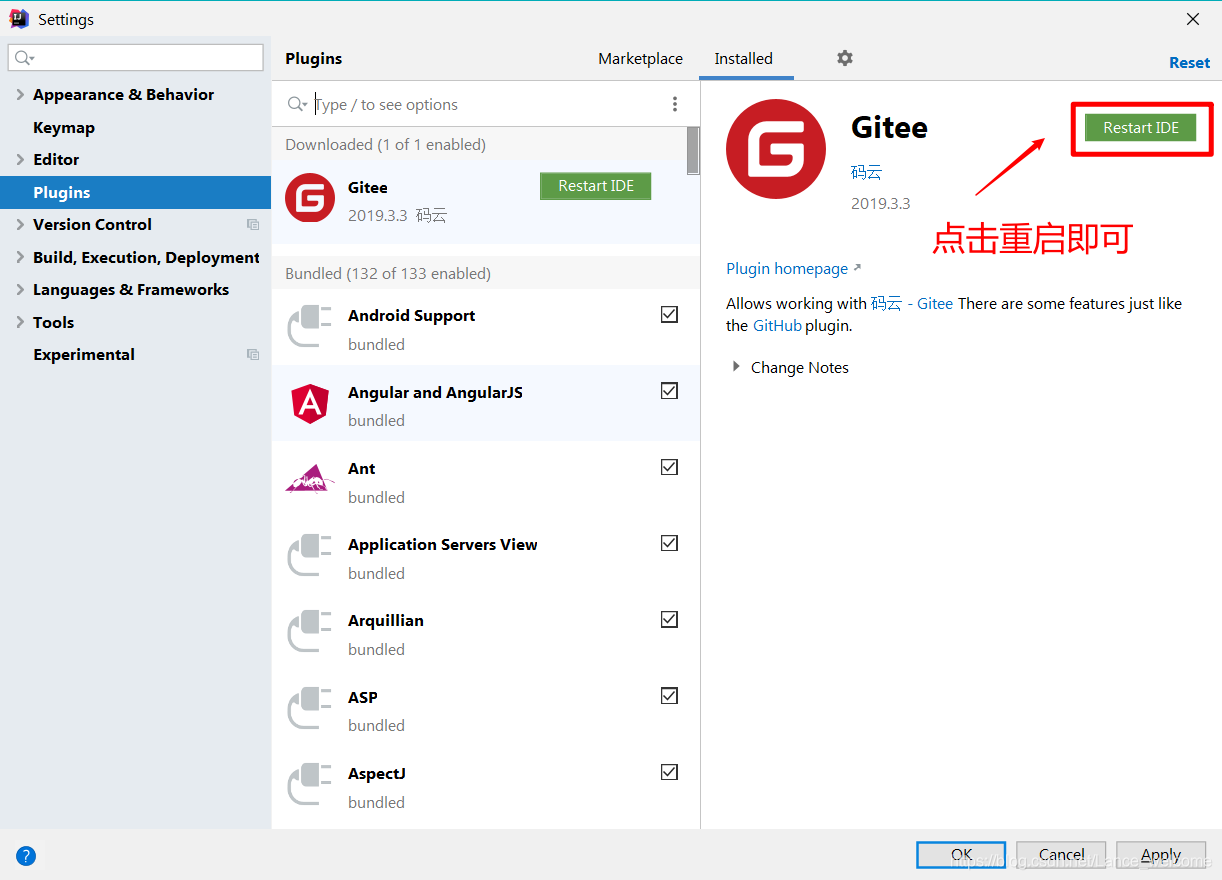Toggle the Arquillian plugin checkbox
The height and width of the screenshot is (880, 1222).
click(670, 619)
